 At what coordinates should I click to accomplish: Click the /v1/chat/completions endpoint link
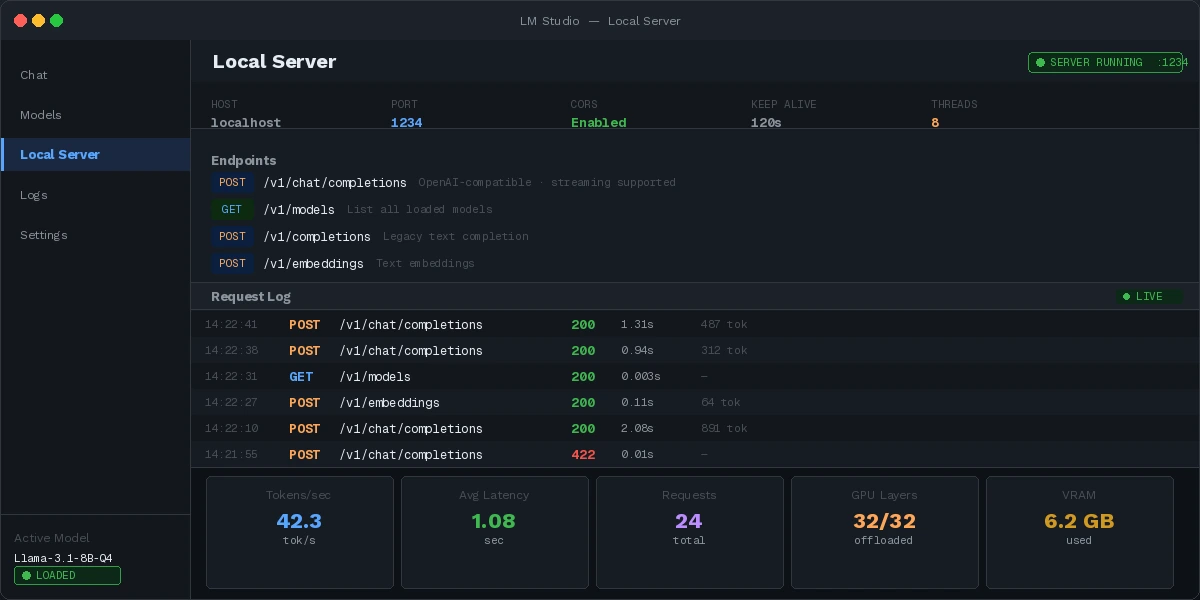[x=335, y=183]
